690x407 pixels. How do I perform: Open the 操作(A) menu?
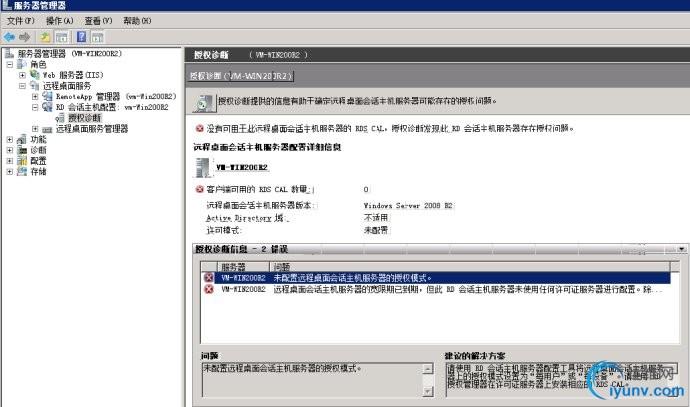click(x=59, y=21)
